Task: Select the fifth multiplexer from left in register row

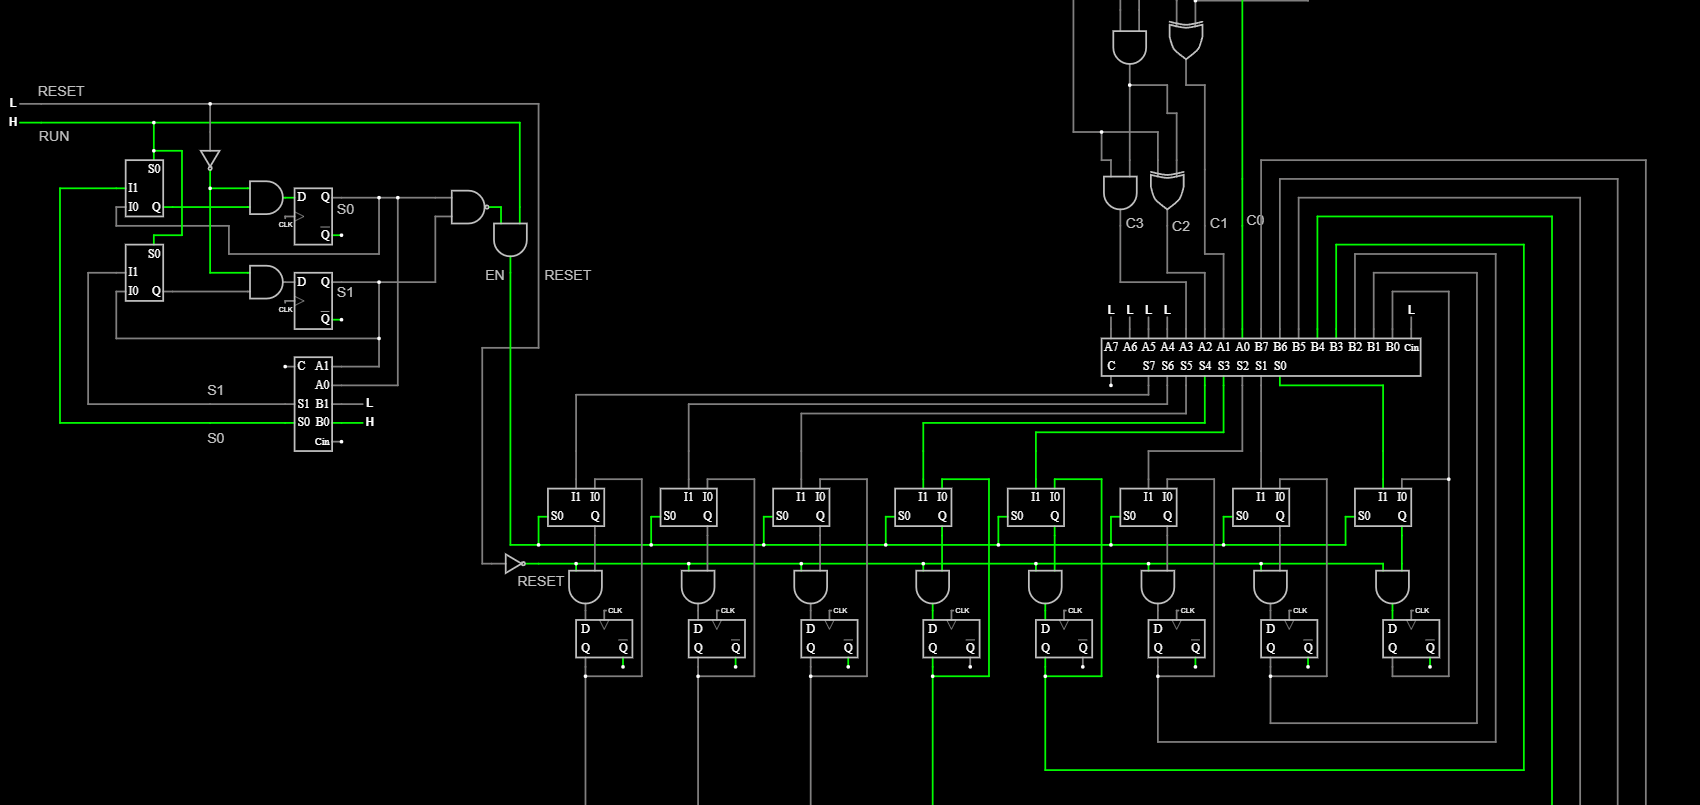Action: click(x=1036, y=507)
